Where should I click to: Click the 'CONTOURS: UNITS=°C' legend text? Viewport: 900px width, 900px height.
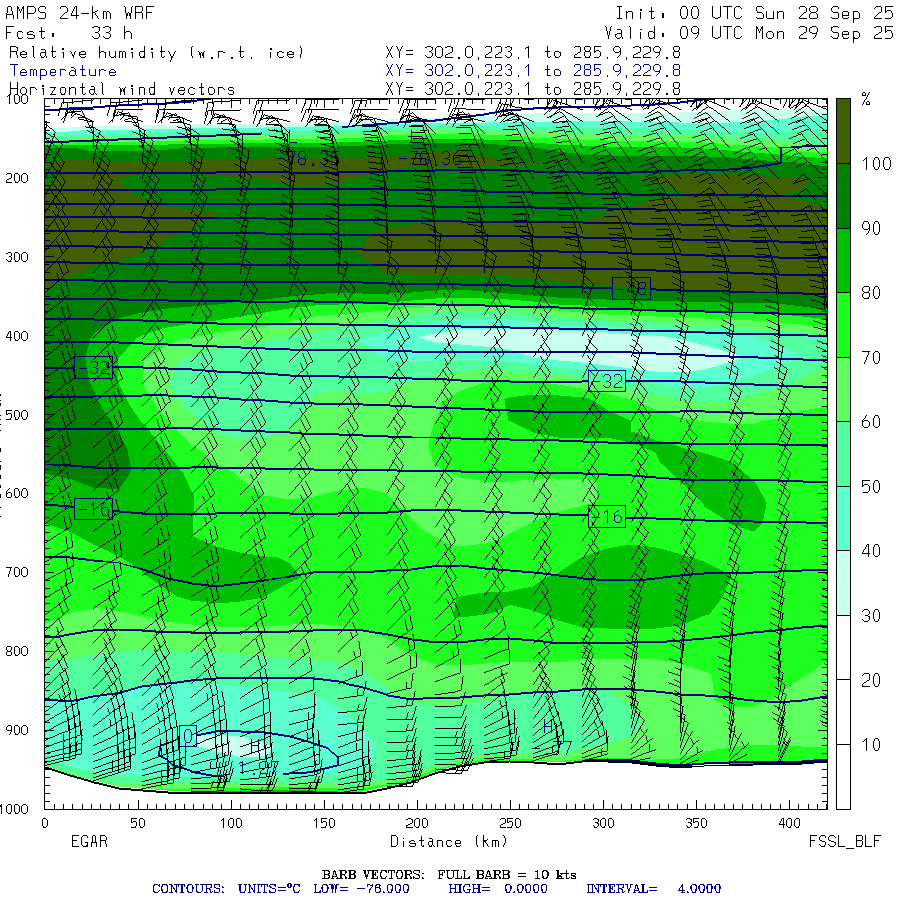(x=226, y=889)
